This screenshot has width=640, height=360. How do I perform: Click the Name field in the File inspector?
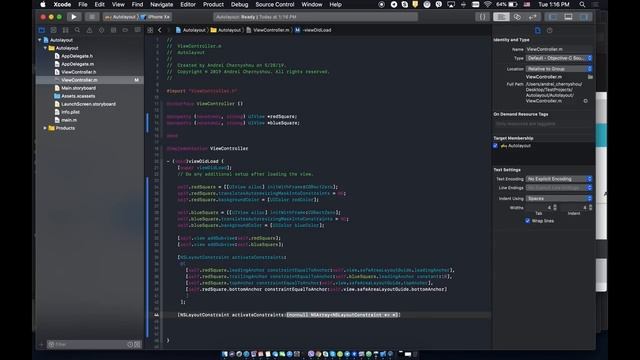click(x=559, y=49)
